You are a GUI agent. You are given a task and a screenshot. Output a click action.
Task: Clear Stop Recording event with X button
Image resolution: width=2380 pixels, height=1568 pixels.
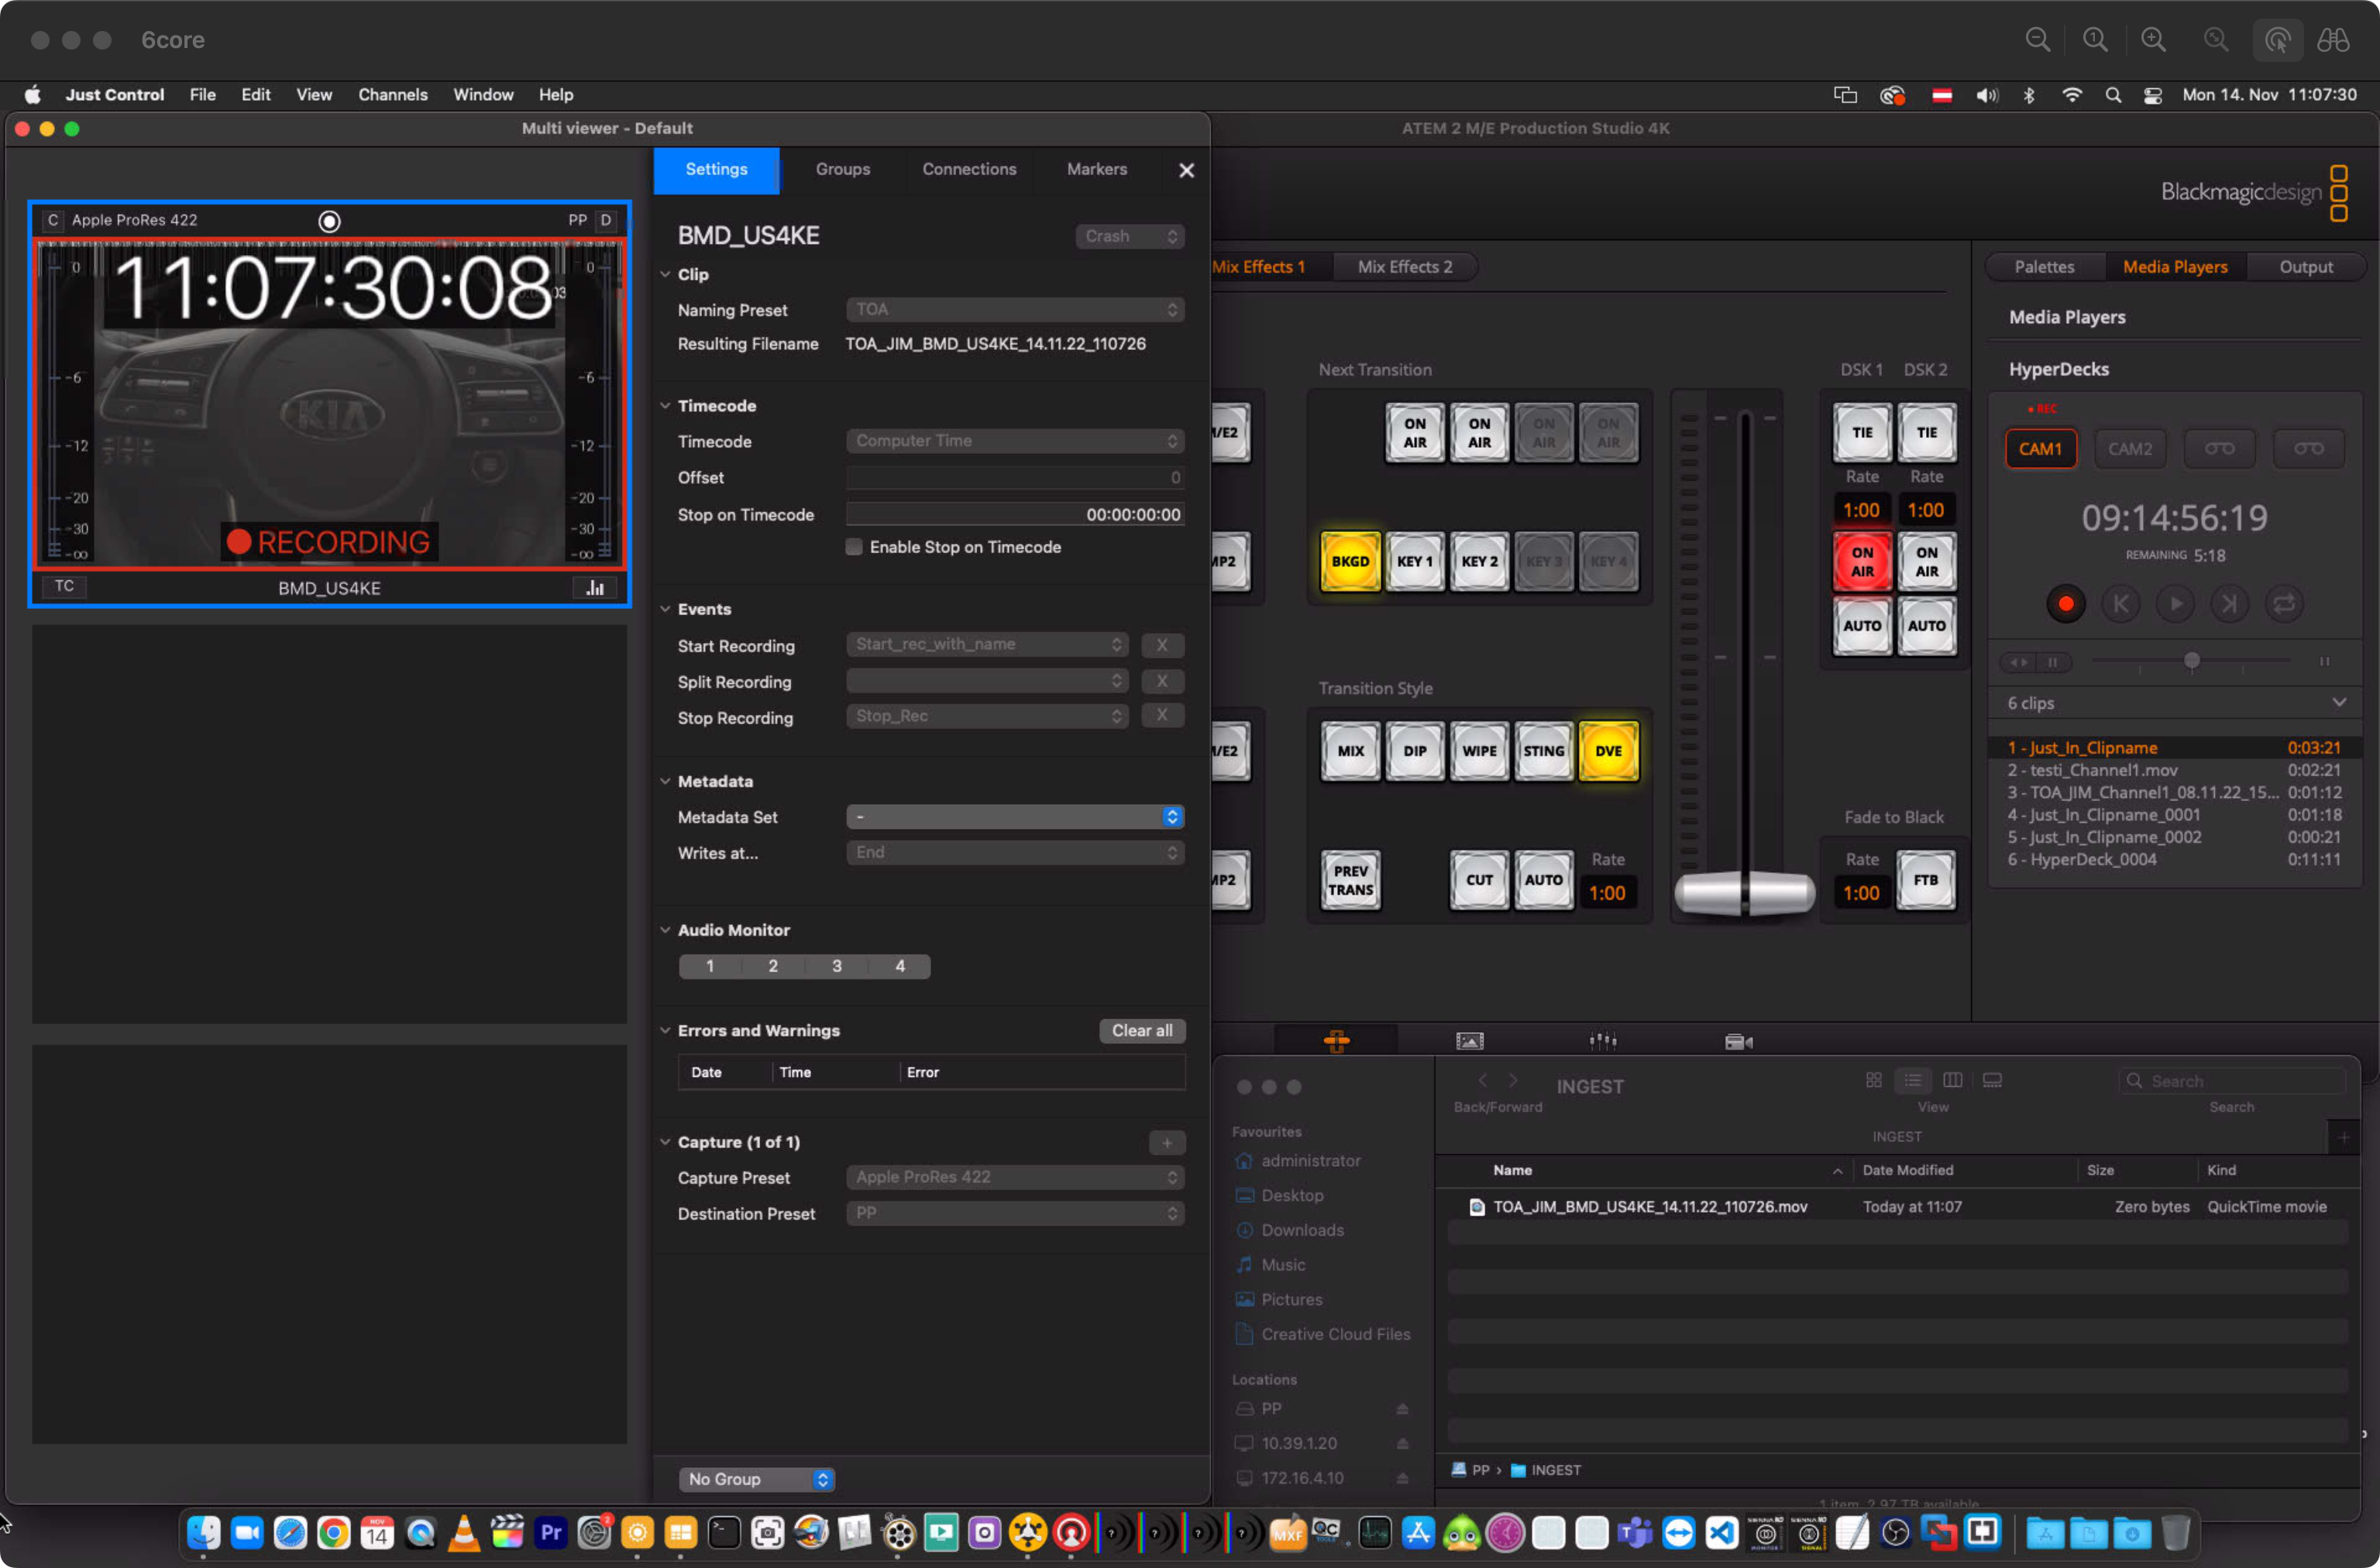coord(1162,716)
